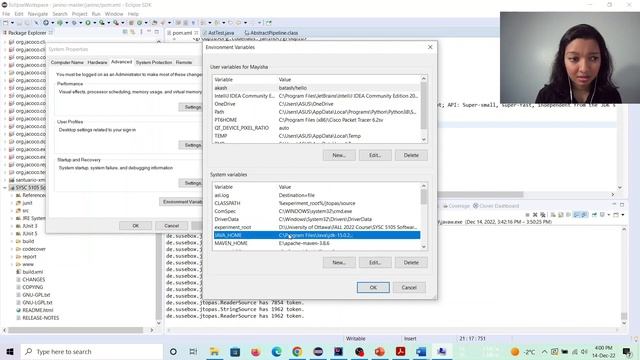Select DriverData system variable row

(317, 219)
